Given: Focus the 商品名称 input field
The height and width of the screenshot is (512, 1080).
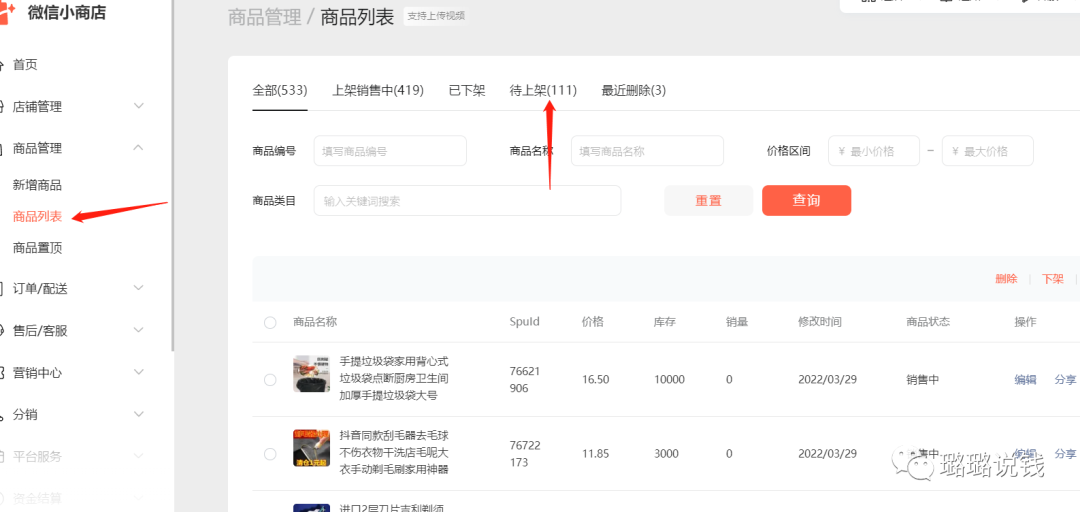Looking at the screenshot, I should click(647, 151).
